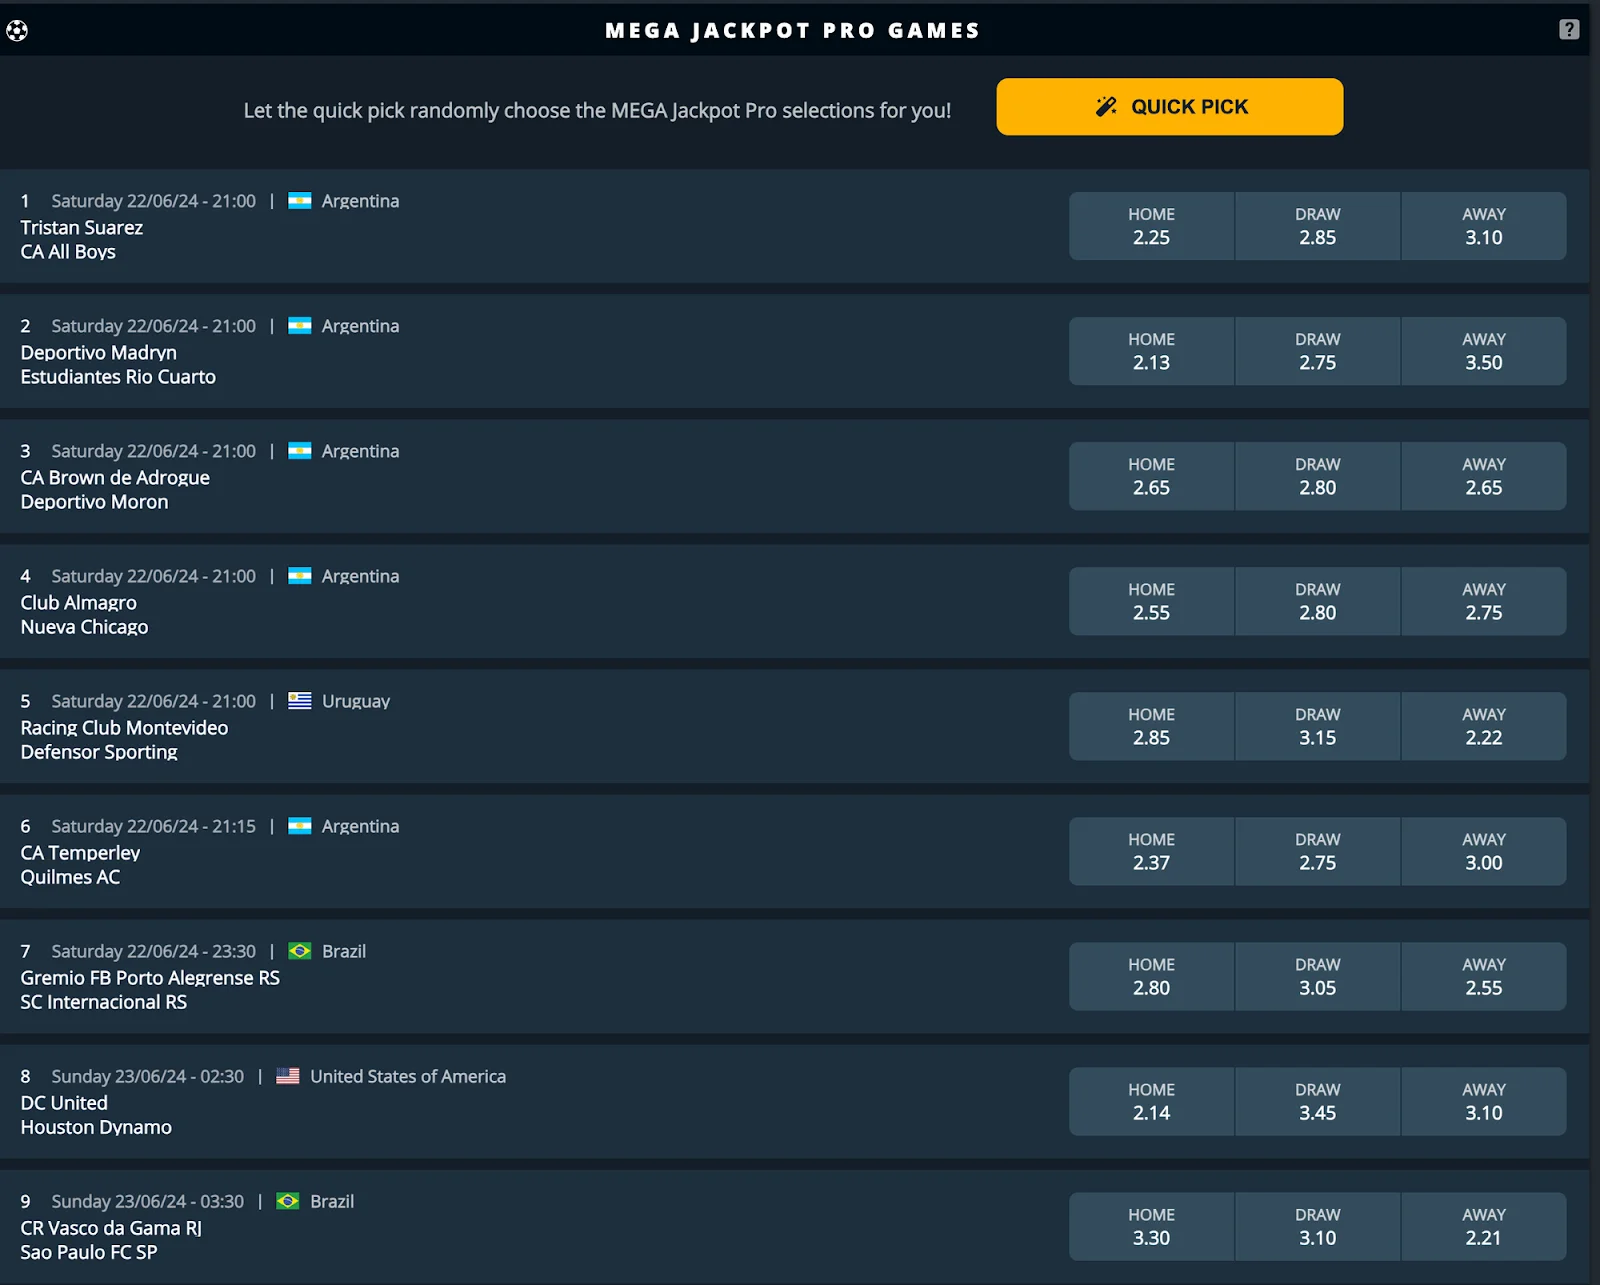Click the Uruguay flag on match 5
This screenshot has height=1285, width=1600.
pos(298,701)
